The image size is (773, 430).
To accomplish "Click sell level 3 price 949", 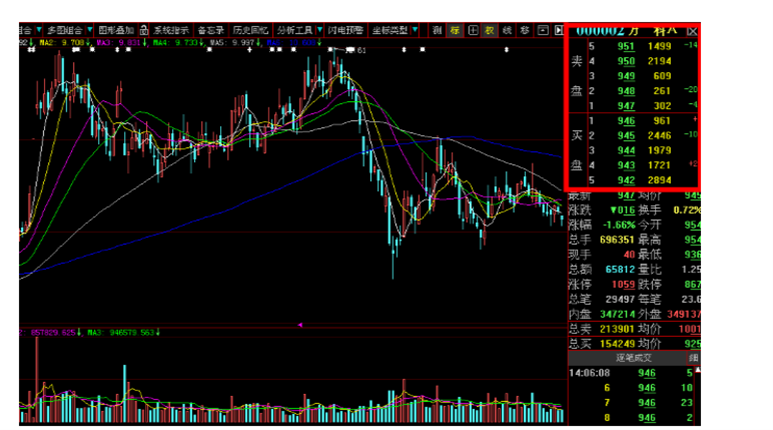I will (626, 76).
